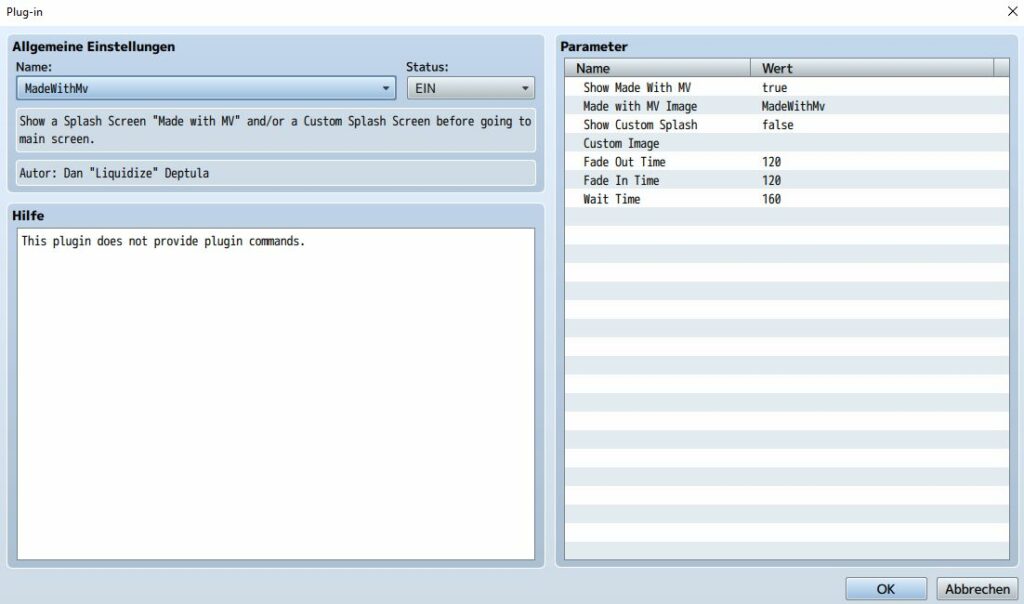Cancel the dialog via Abbrechen
The image size is (1024, 604).
click(x=975, y=589)
